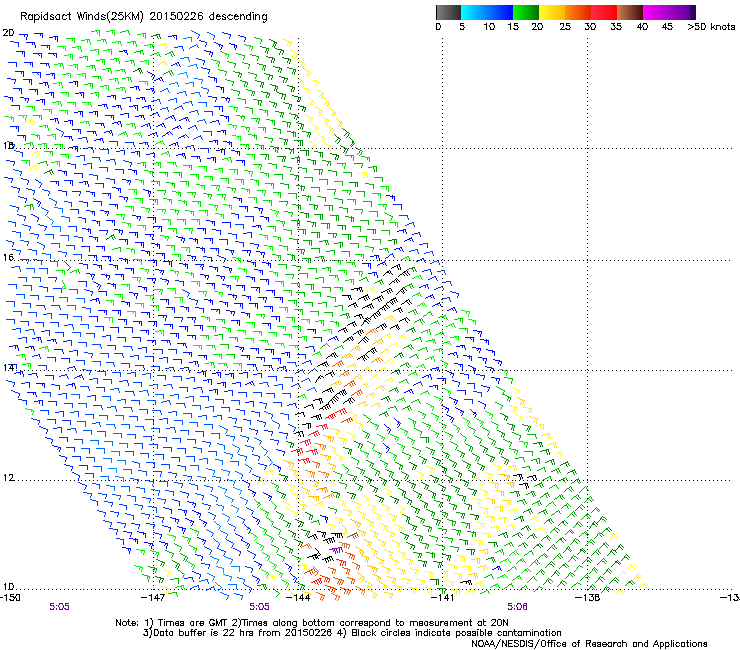Click the longitude label '-147'
The height and width of the screenshot is (650, 740).
[153, 598]
